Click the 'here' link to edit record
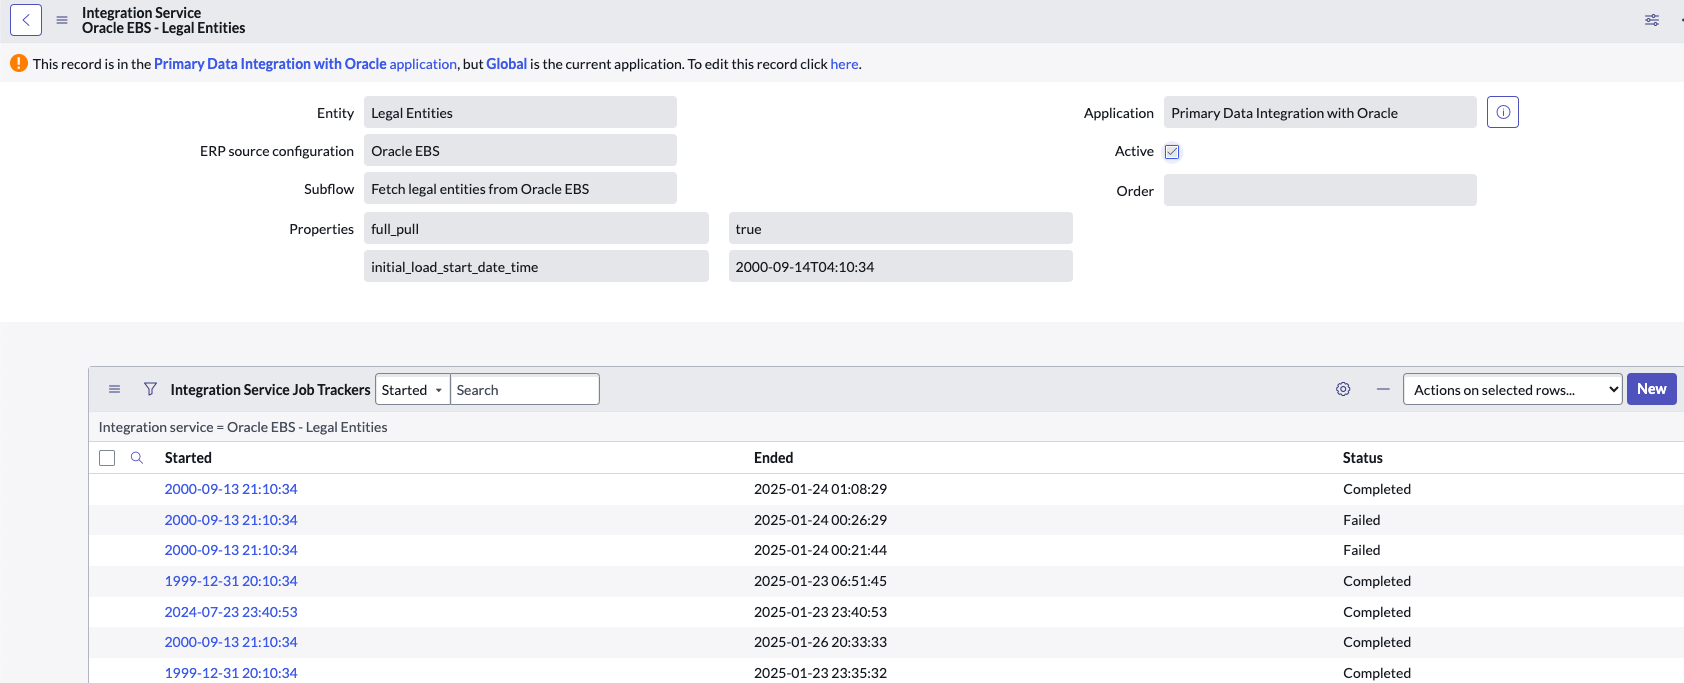Image resolution: width=1684 pixels, height=683 pixels. tap(844, 64)
